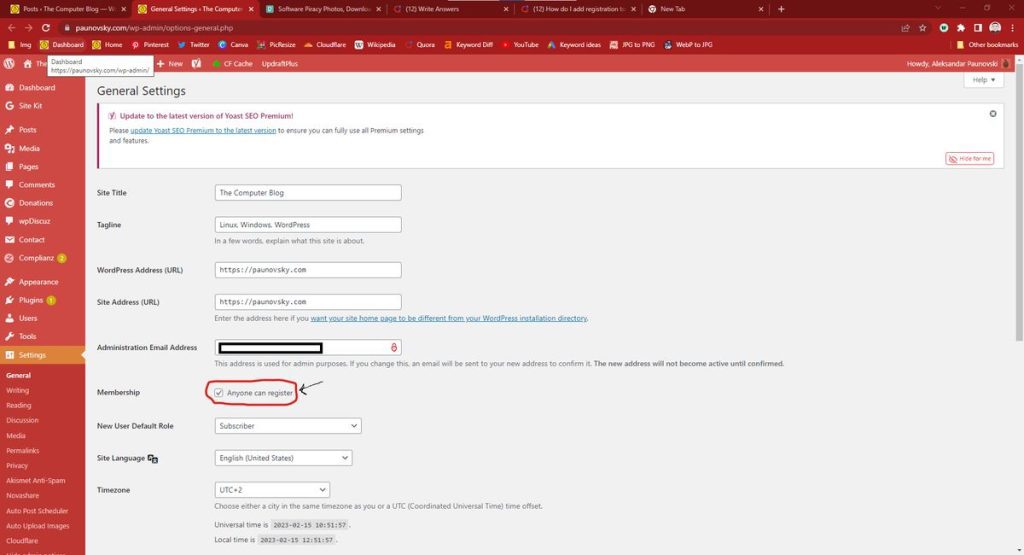Screen dimensions: 1024x555
Task: Open wpDiscuz sidebar item
Action: tap(34, 221)
